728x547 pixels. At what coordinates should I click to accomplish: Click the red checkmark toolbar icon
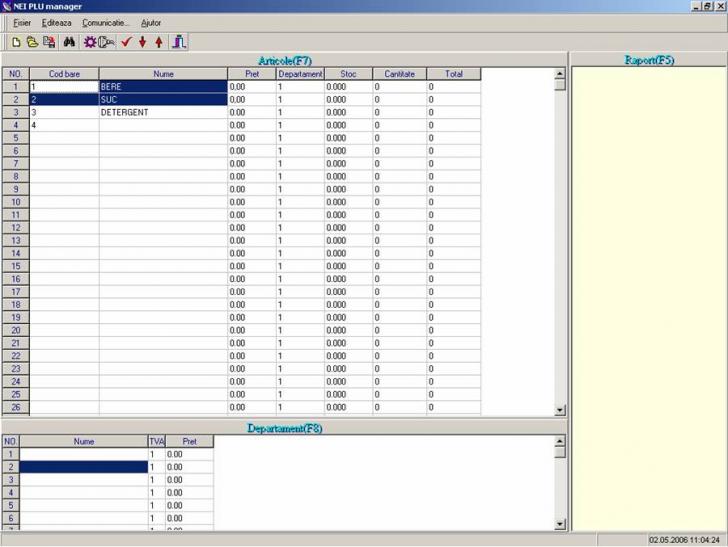[x=126, y=42]
